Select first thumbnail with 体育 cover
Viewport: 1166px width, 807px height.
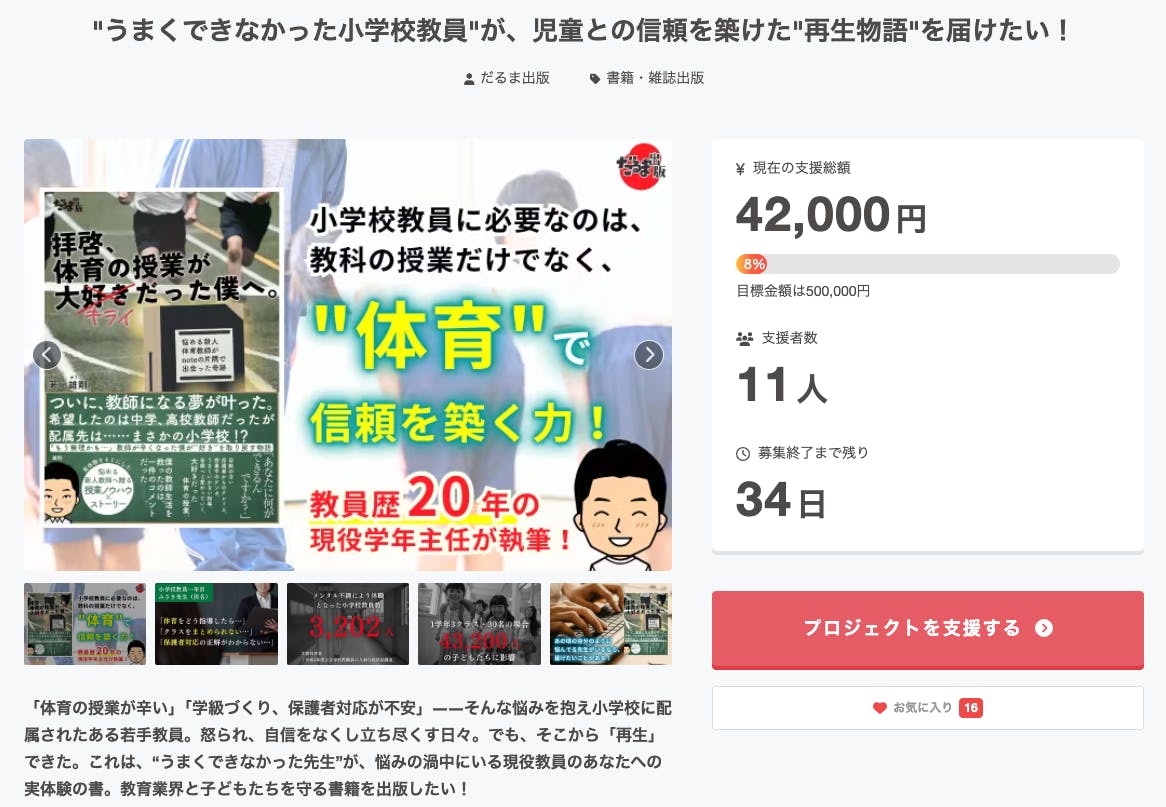(x=85, y=624)
